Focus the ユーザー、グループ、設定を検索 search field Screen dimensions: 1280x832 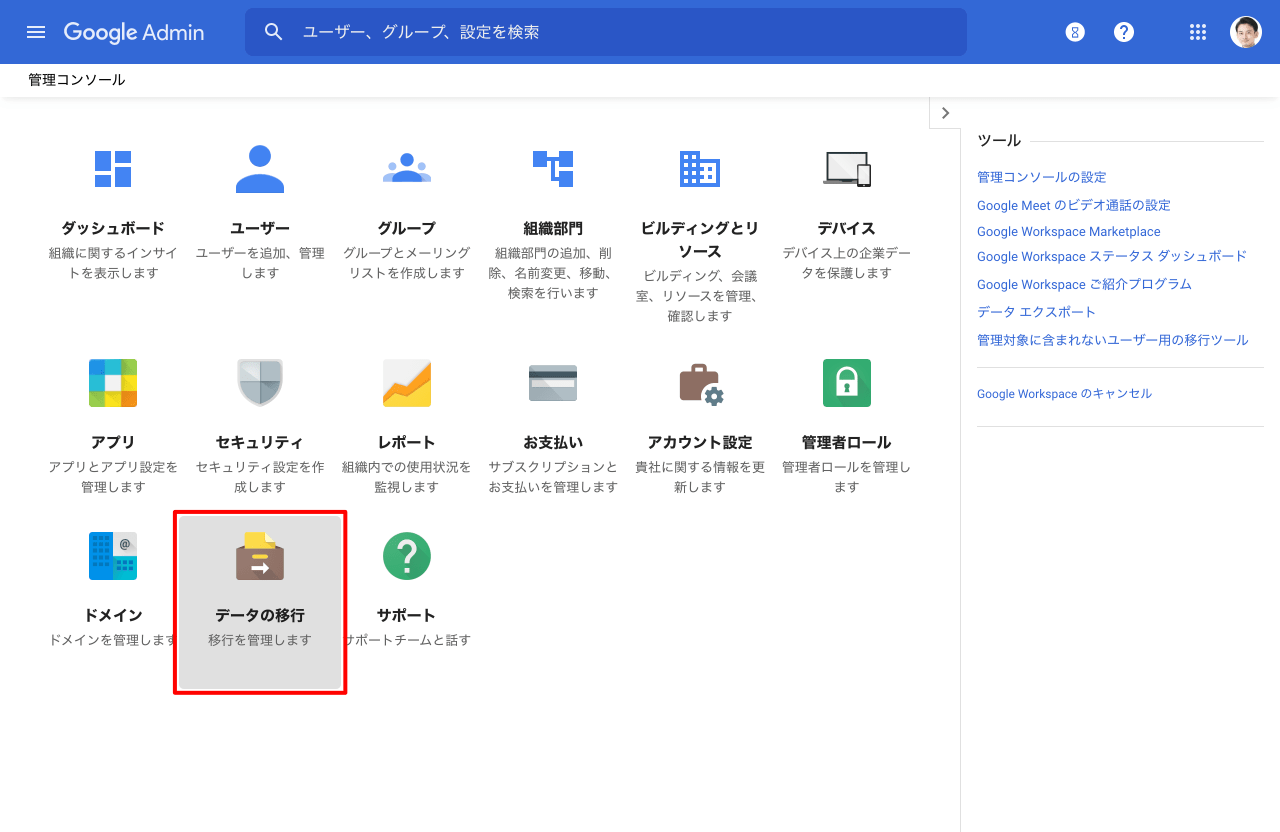point(606,32)
